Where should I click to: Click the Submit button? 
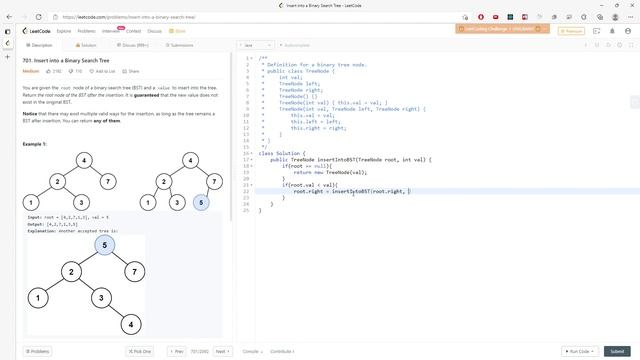617,351
